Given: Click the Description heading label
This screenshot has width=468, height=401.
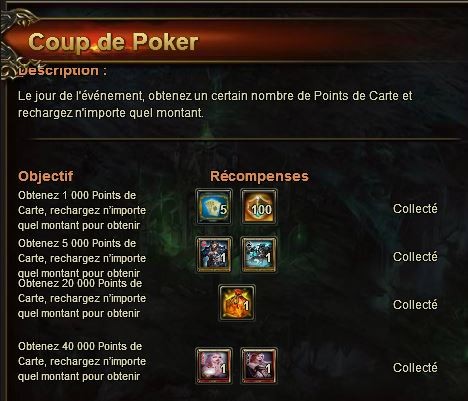Looking at the screenshot, I should coord(62,71).
